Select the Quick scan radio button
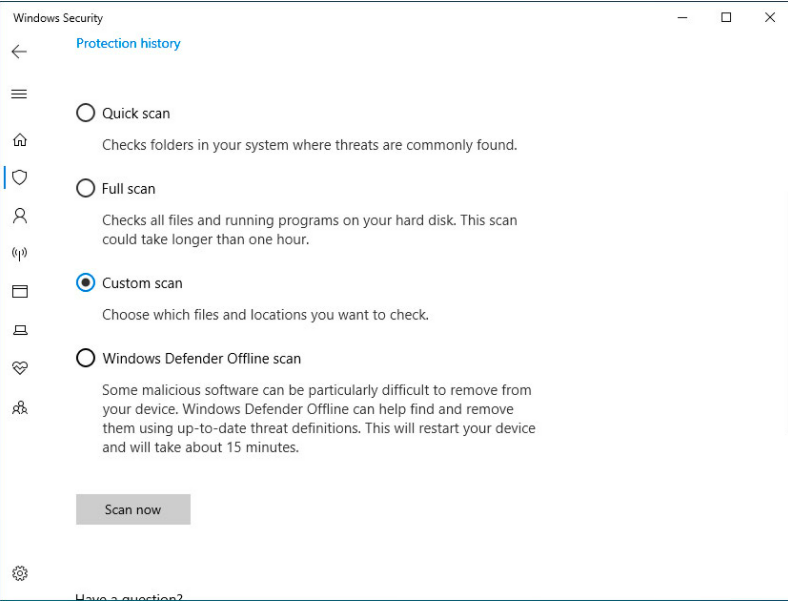788x602 pixels. [x=85, y=113]
